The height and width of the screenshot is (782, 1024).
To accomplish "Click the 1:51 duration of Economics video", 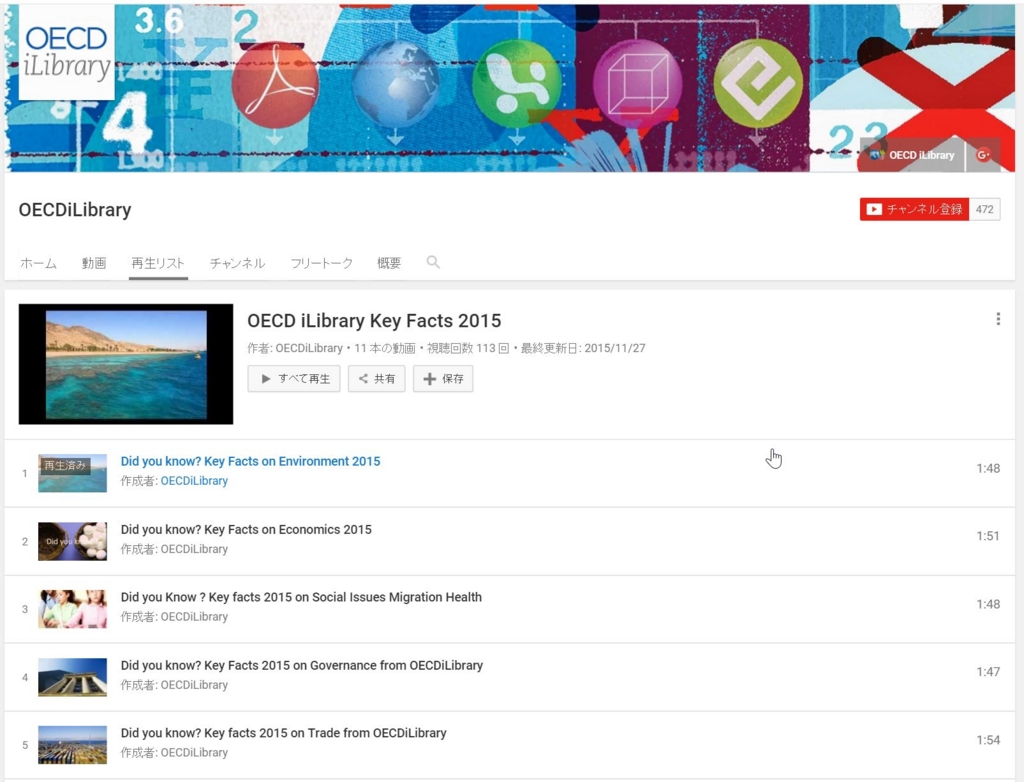I will click(x=988, y=536).
